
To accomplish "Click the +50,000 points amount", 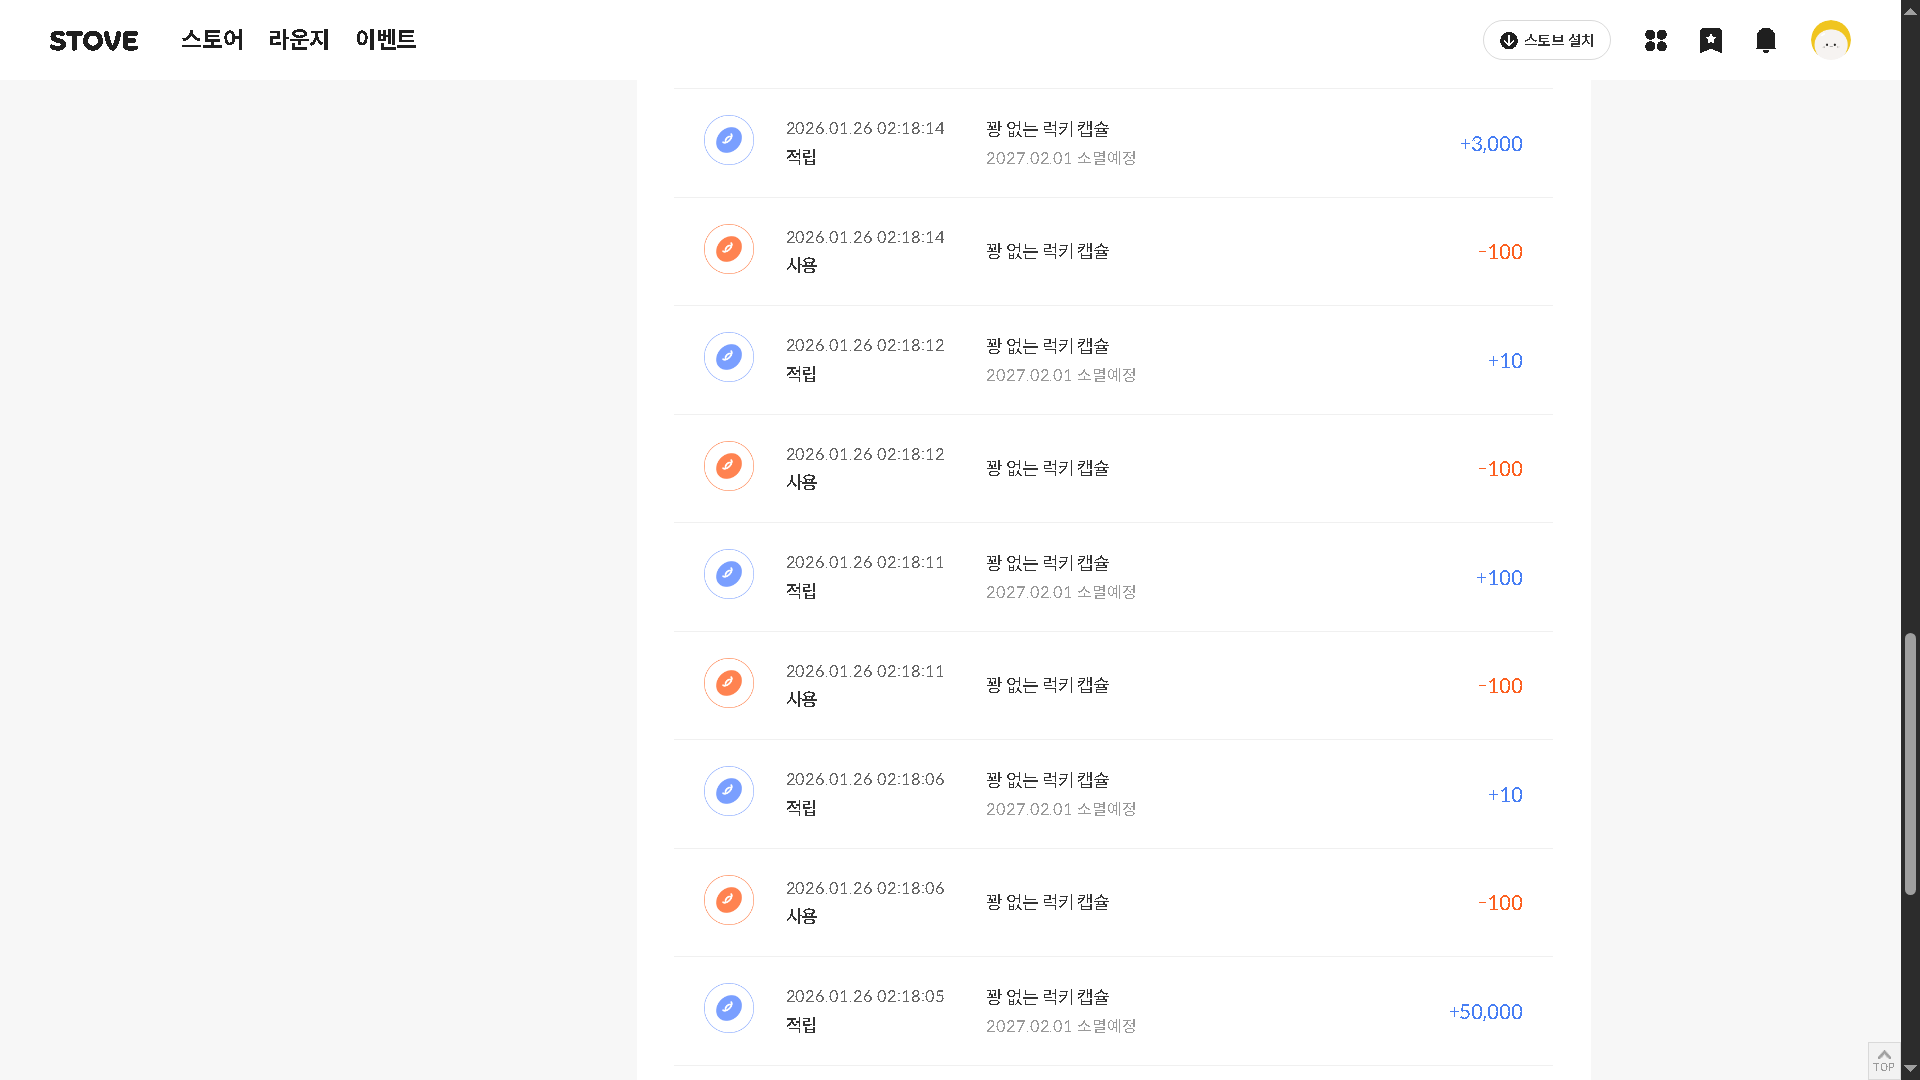I will 1485,1012.
